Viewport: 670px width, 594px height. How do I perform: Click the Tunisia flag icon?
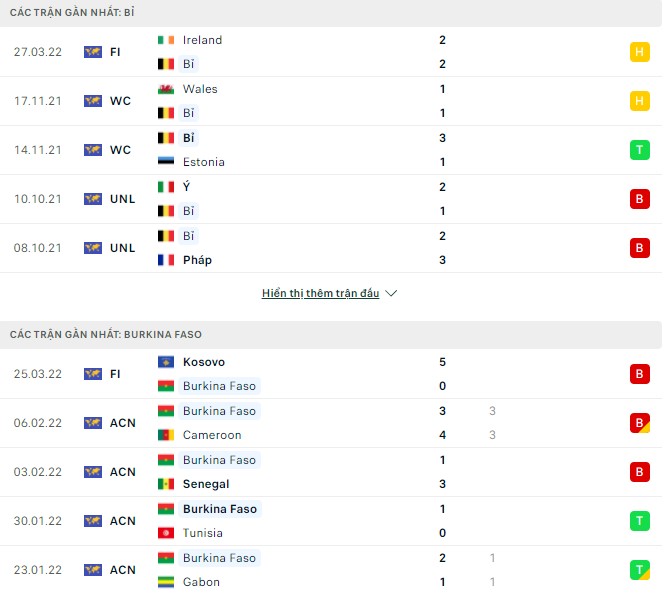(166, 533)
